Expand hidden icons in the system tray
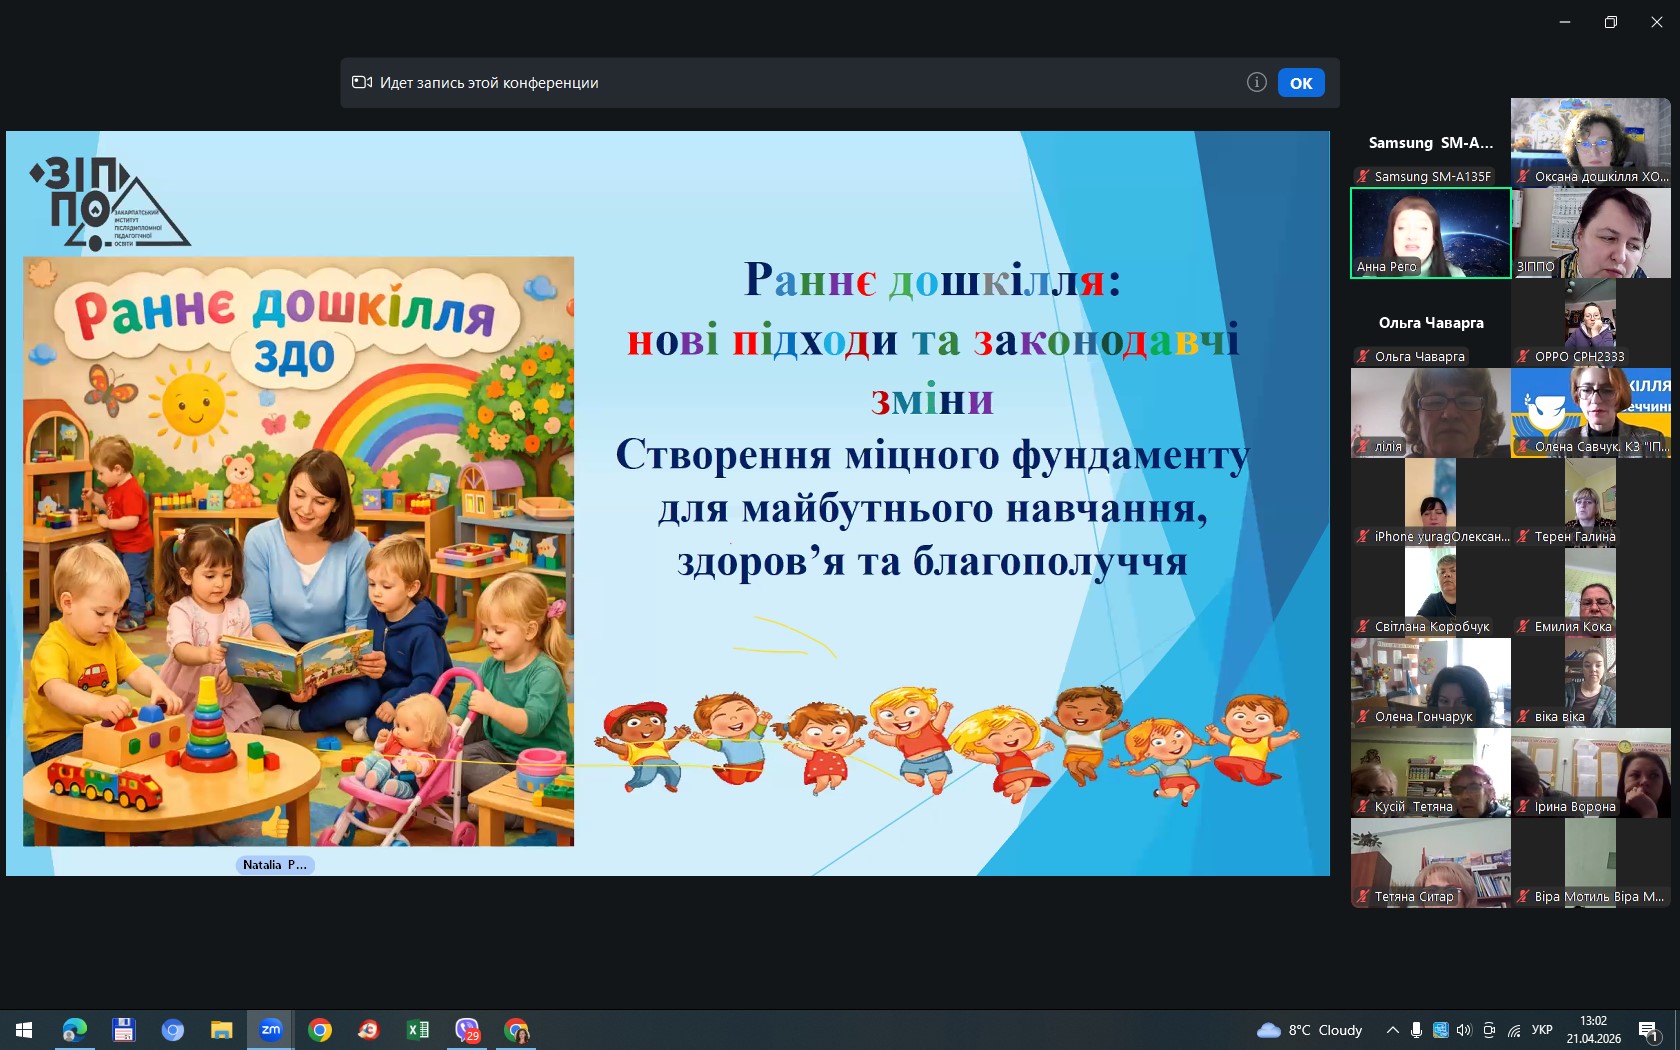1680x1050 pixels. pyautogui.click(x=1392, y=1030)
